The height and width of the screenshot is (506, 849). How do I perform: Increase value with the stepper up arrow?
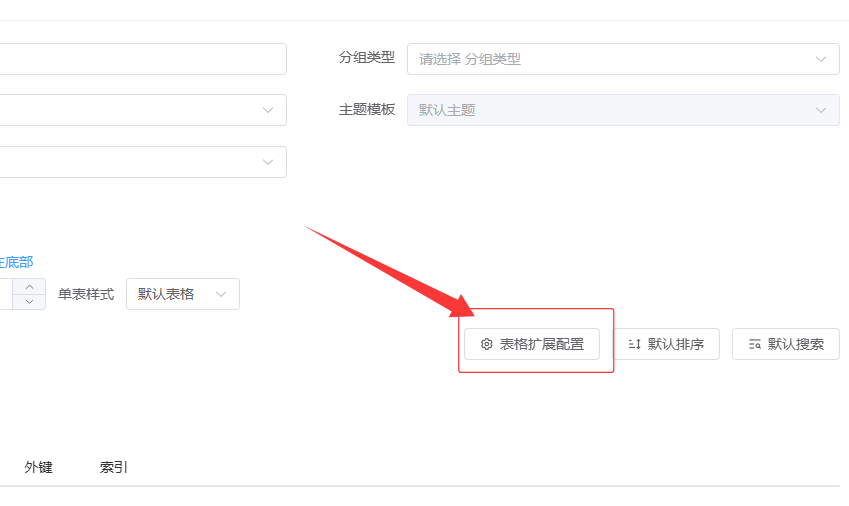pyautogui.click(x=29, y=287)
